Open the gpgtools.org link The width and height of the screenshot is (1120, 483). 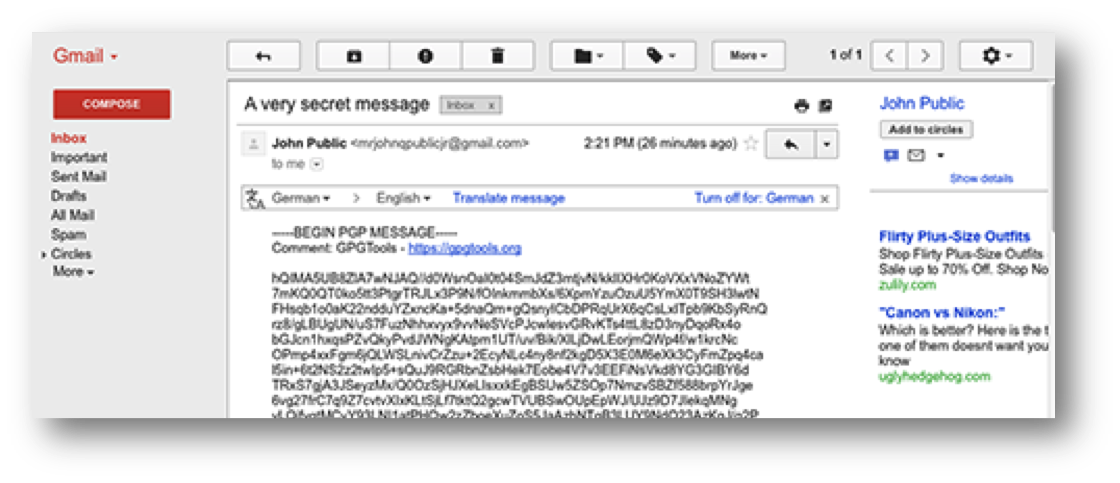(x=465, y=249)
